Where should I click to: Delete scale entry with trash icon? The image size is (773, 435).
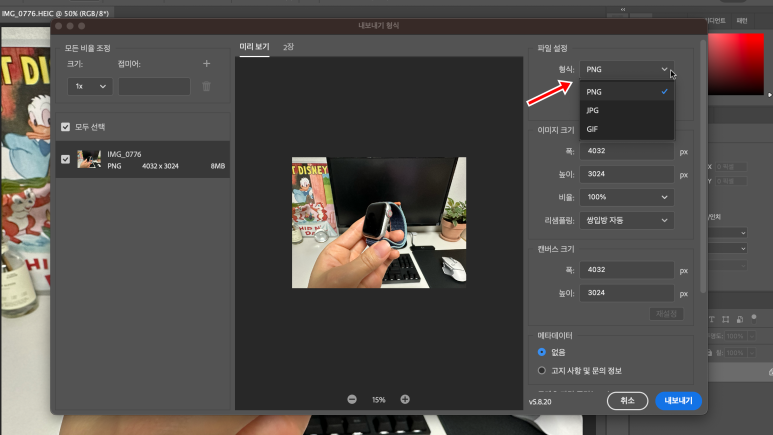[207, 86]
